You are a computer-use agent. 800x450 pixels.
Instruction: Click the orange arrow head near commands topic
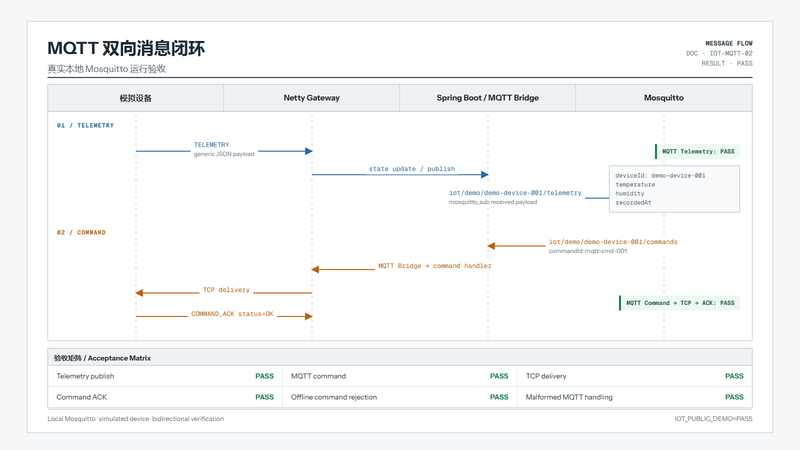491,246
